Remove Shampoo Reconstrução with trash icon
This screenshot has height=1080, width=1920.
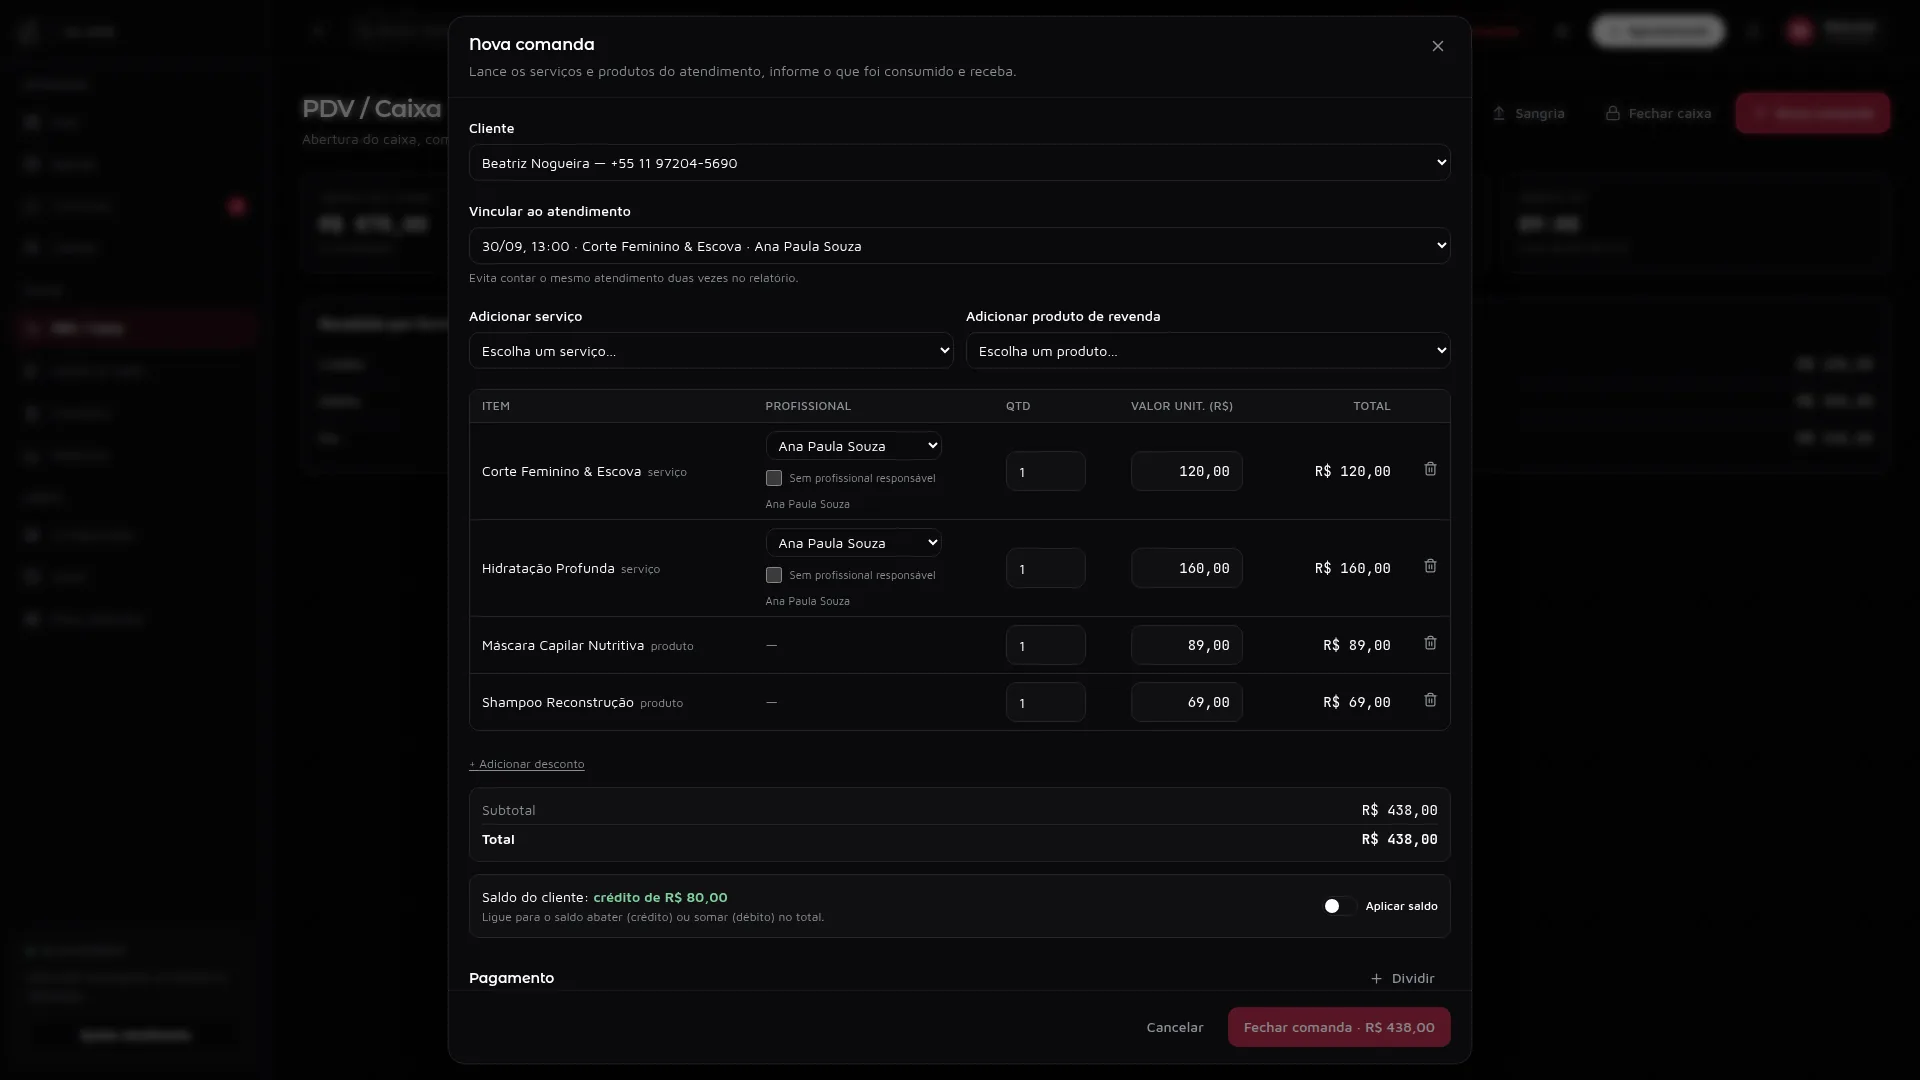pos(1430,700)
